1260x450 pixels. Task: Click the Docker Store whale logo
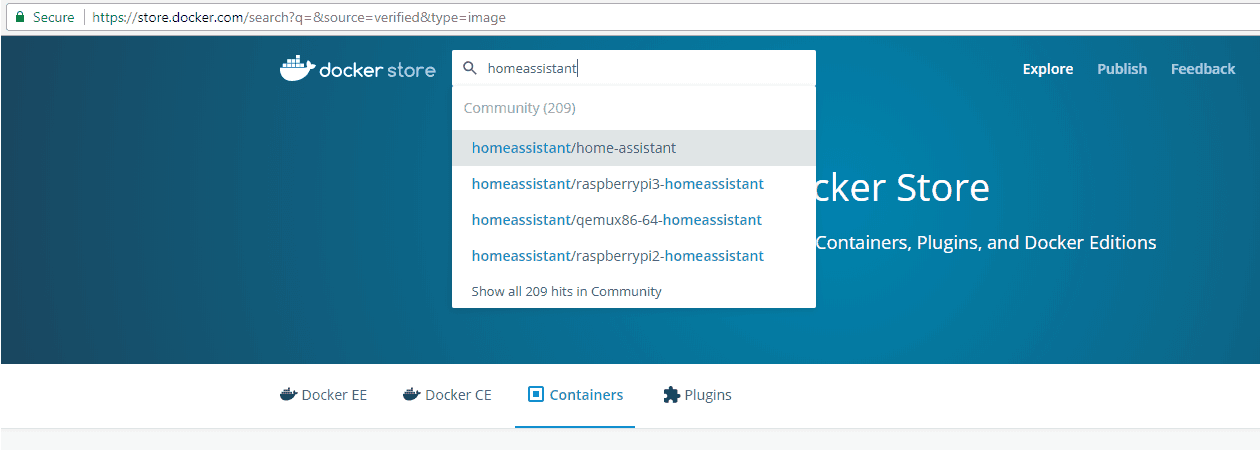[x=297, y=69]
